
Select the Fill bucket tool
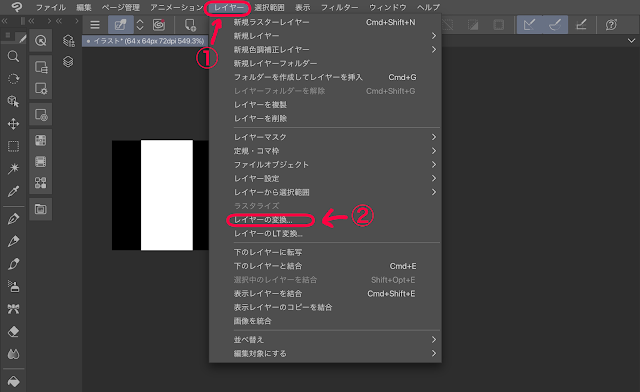coord(13,381)
